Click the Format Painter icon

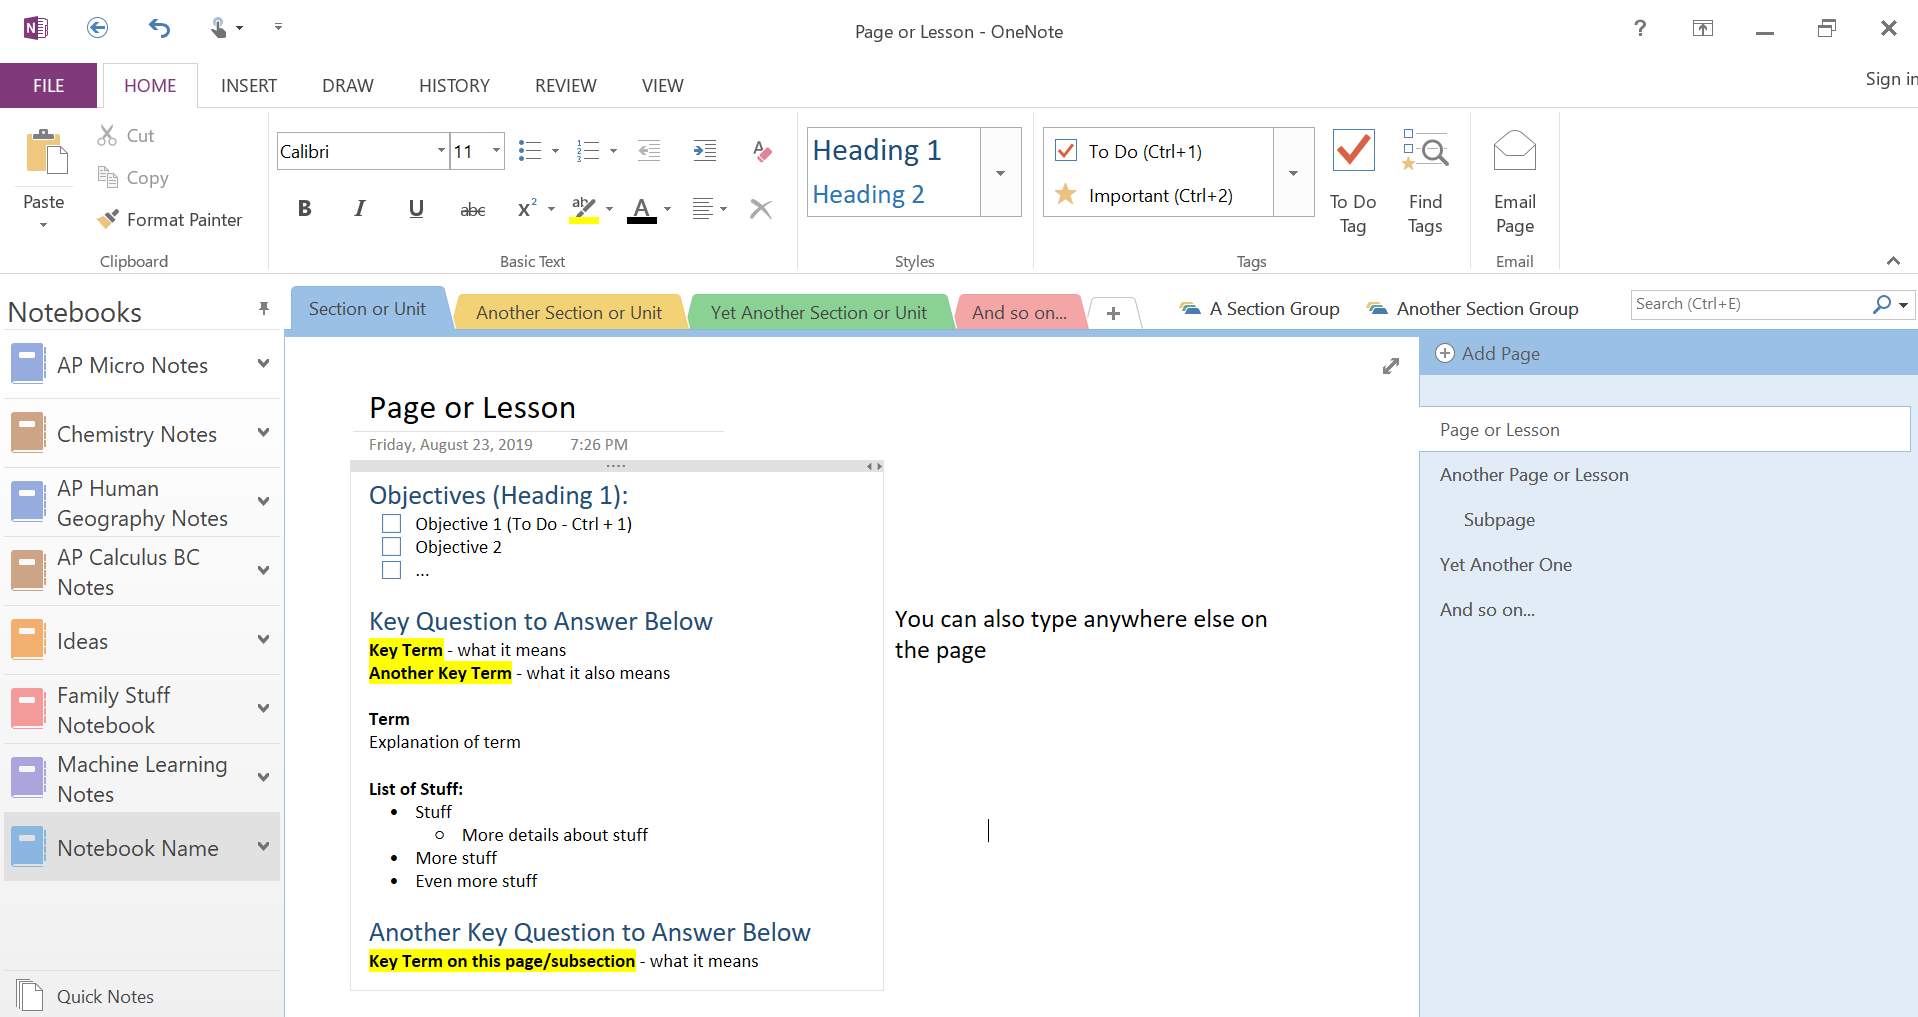[x=108, y=219]
